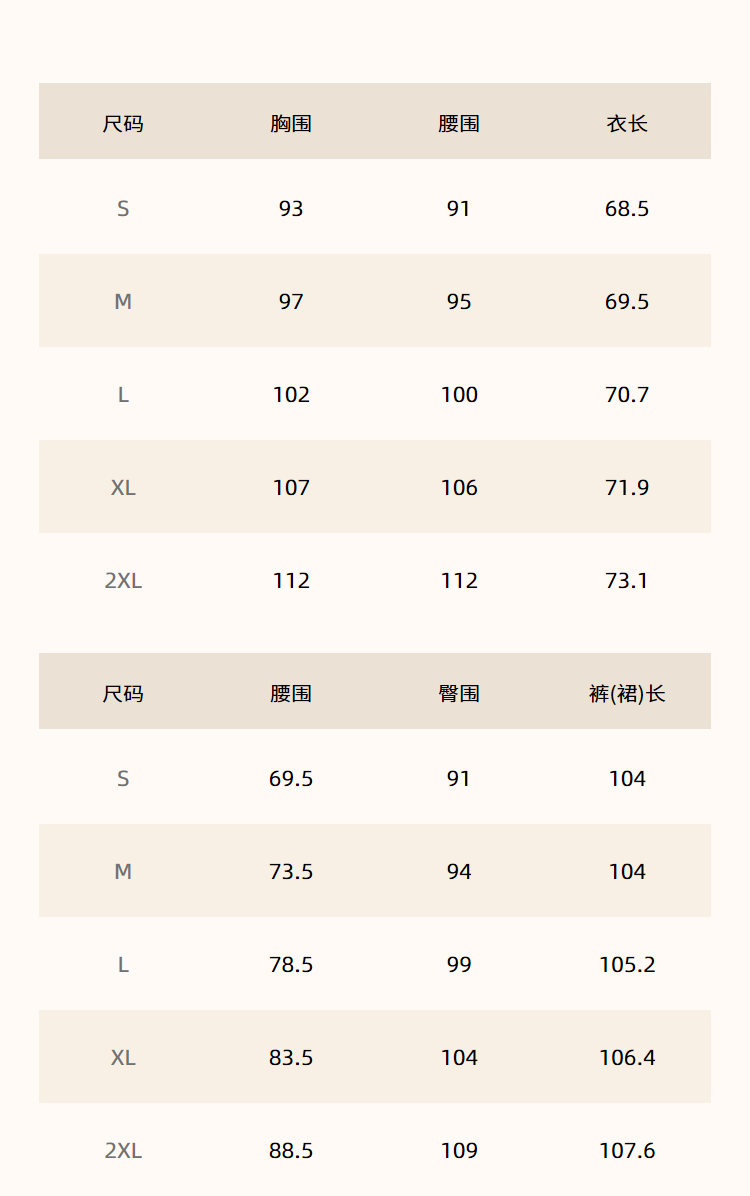Click the 胸围 column header

pyautogui.click(x=291, y=124)
